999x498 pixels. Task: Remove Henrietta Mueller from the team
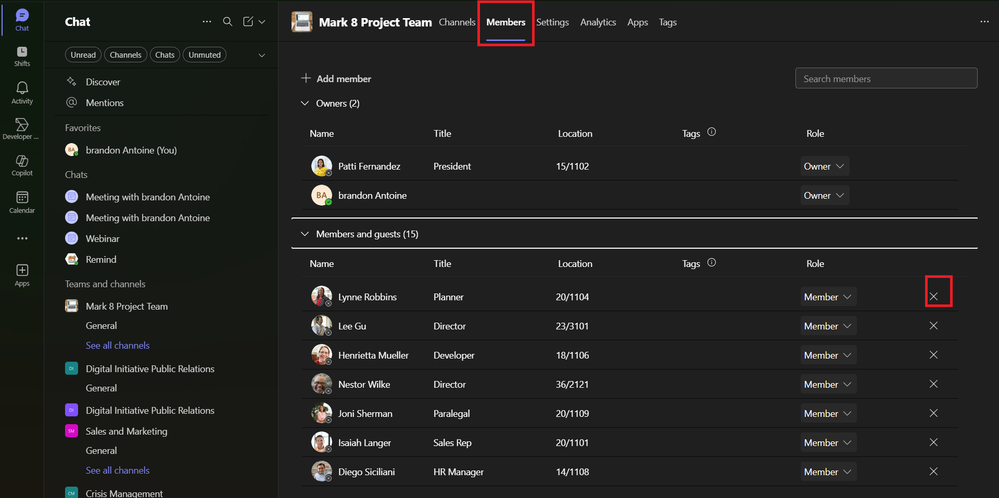point(933,355)
